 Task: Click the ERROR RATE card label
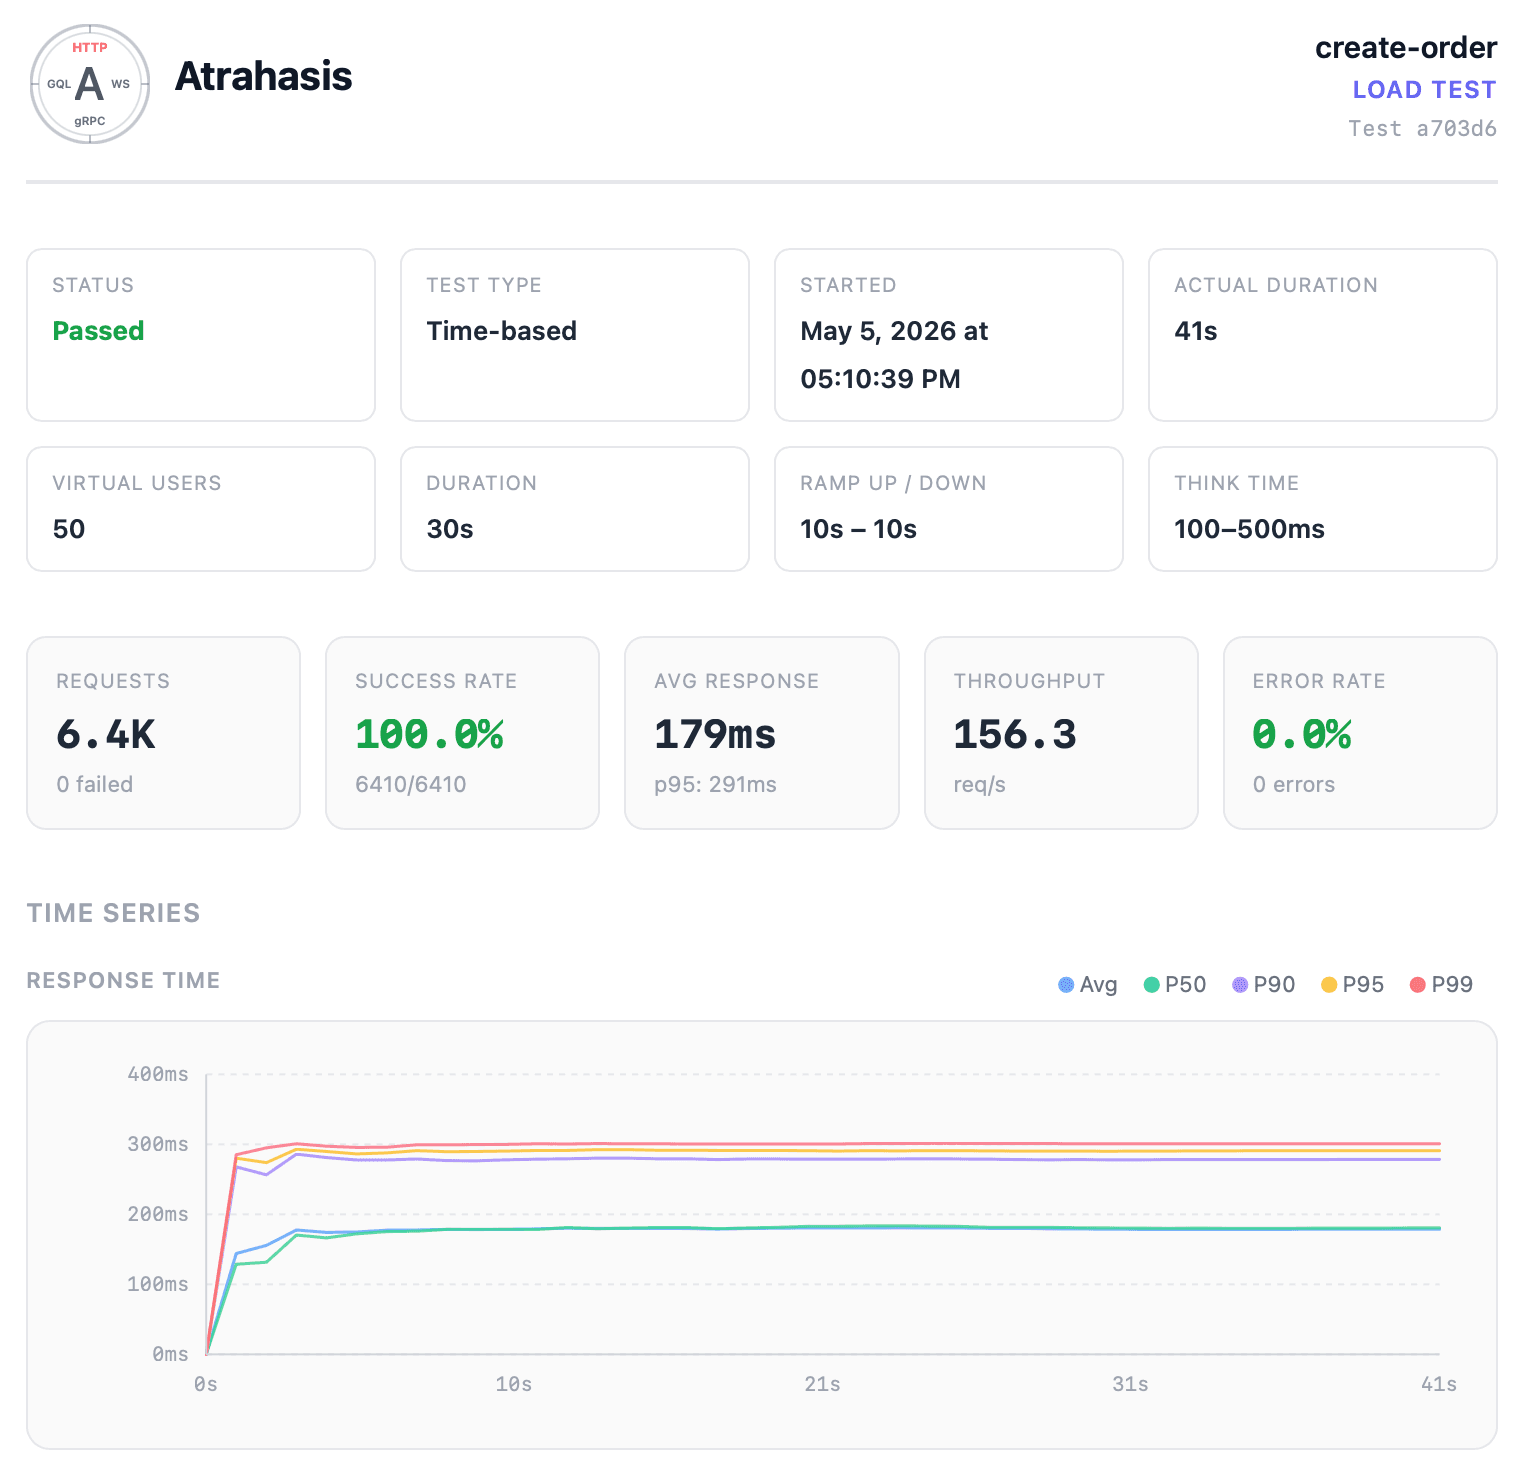[x=1319, y=681]
